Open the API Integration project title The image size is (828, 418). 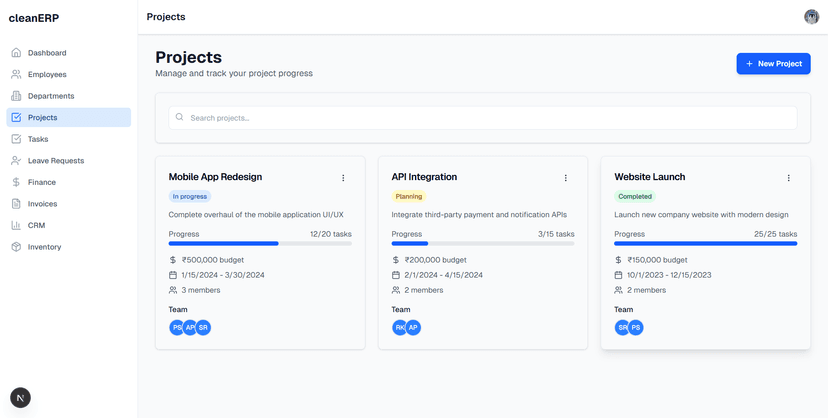(425, 177)
